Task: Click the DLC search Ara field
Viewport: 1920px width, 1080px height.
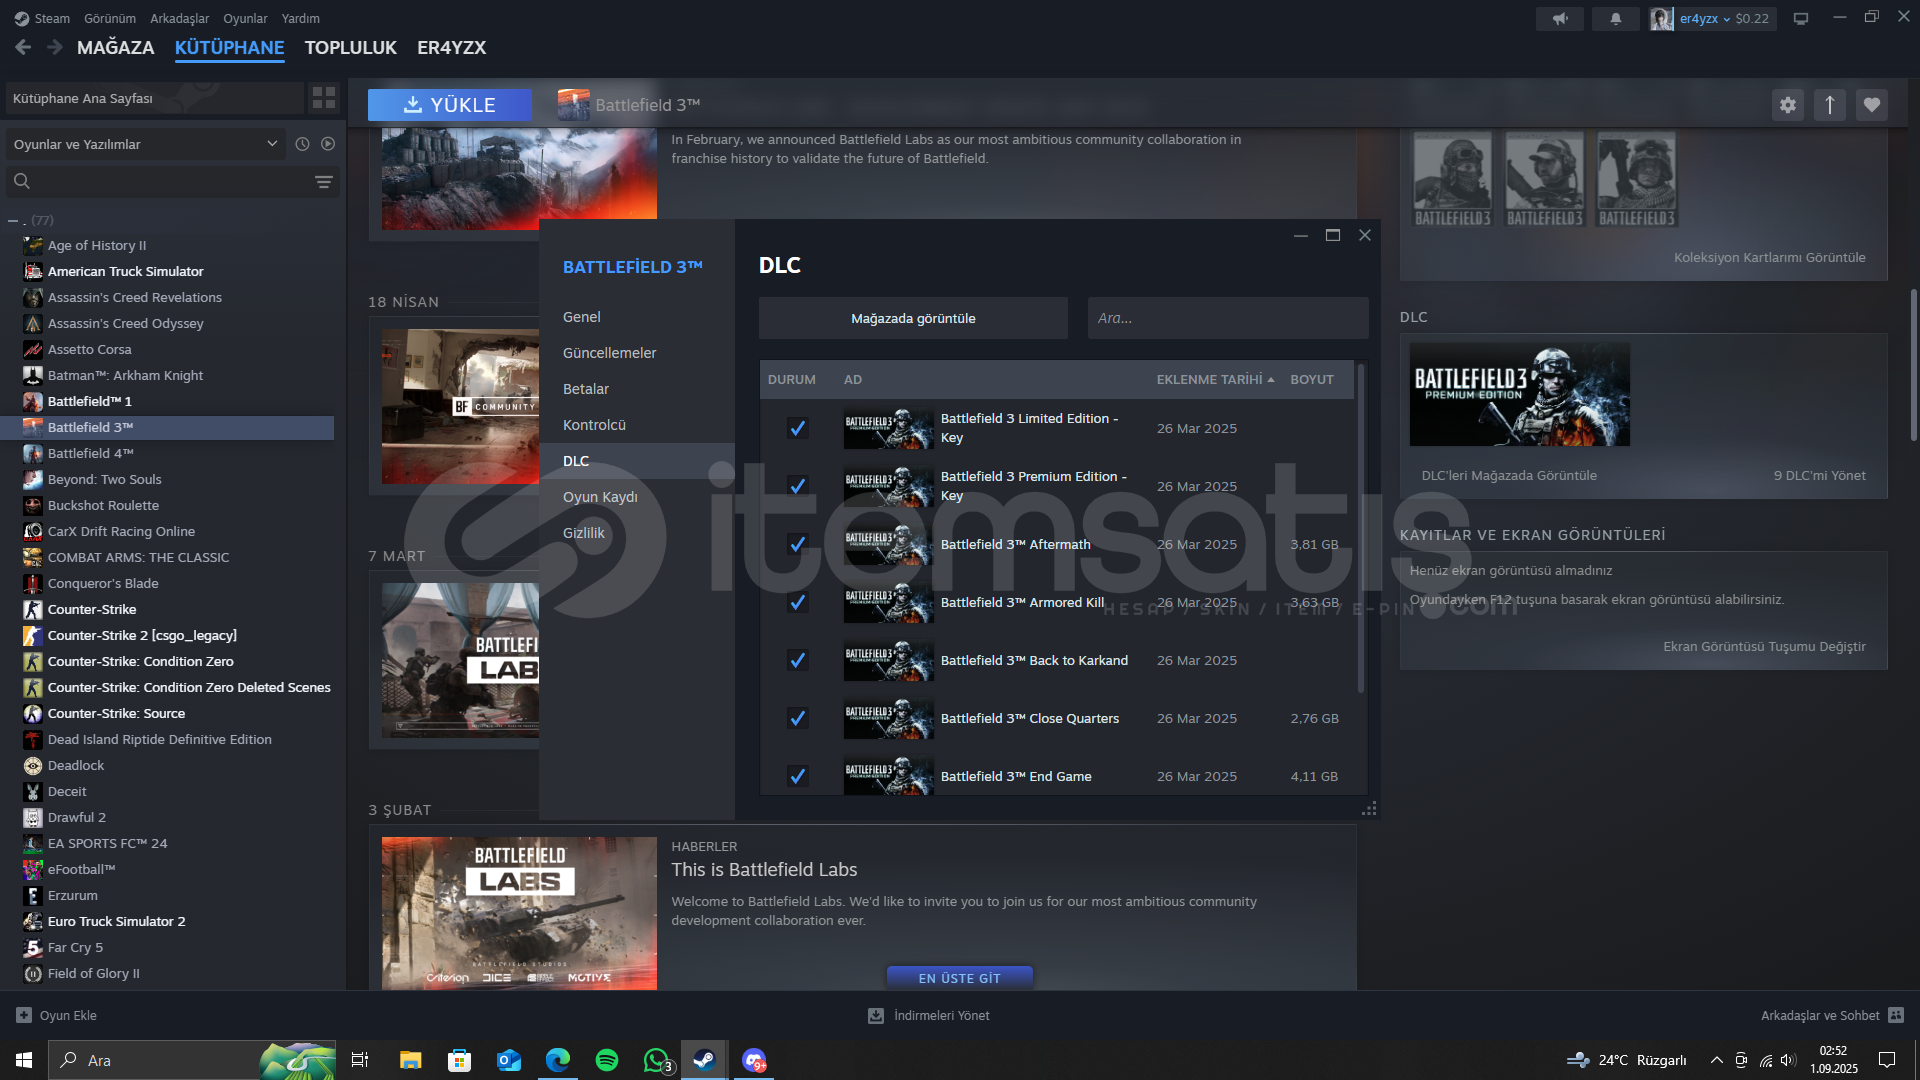Action: [x=1228, y=318]
